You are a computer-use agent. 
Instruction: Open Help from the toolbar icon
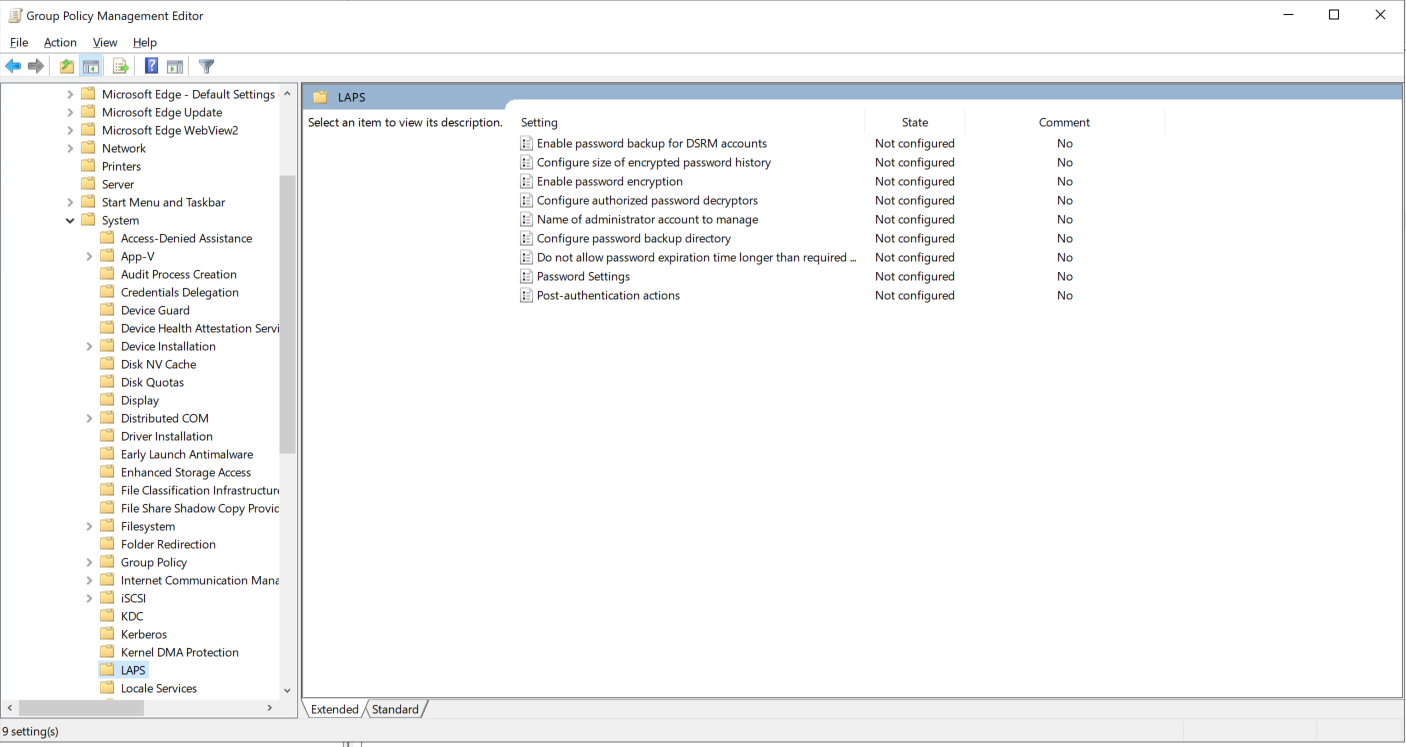click(x=150, y=66)
